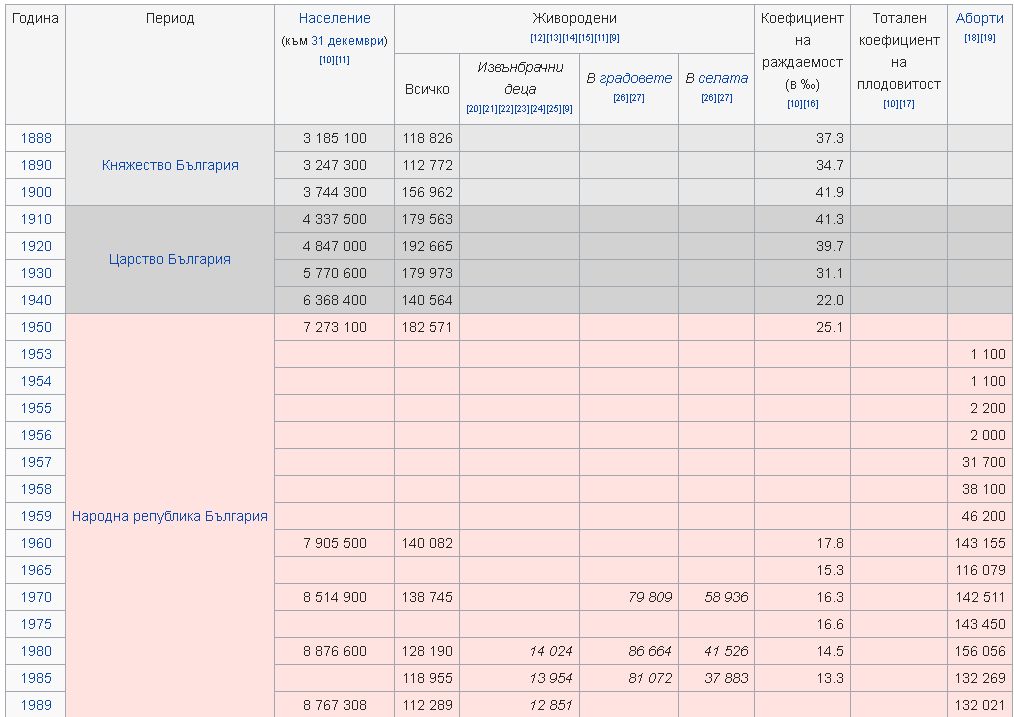The width and height of the screenshot is (1014, 717).
Task: Click the year 1975 link
Action: pos(36,624)
